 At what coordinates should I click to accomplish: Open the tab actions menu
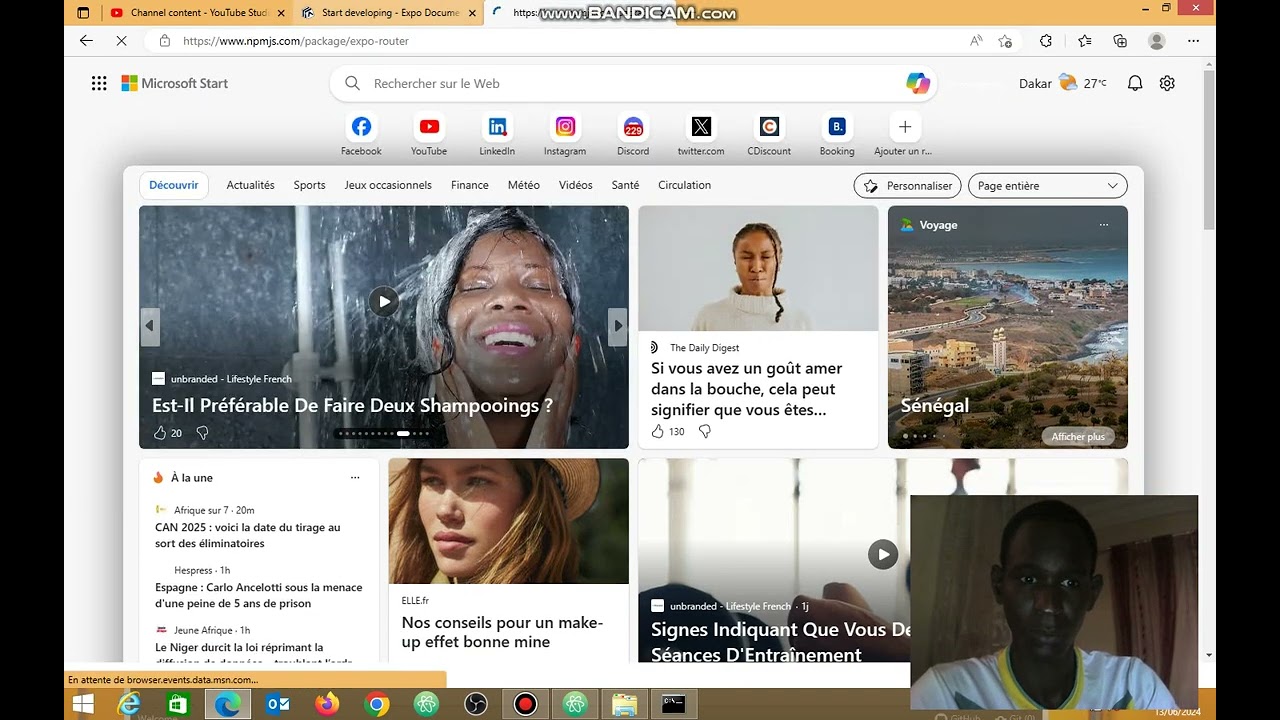[x=83, y=13]
